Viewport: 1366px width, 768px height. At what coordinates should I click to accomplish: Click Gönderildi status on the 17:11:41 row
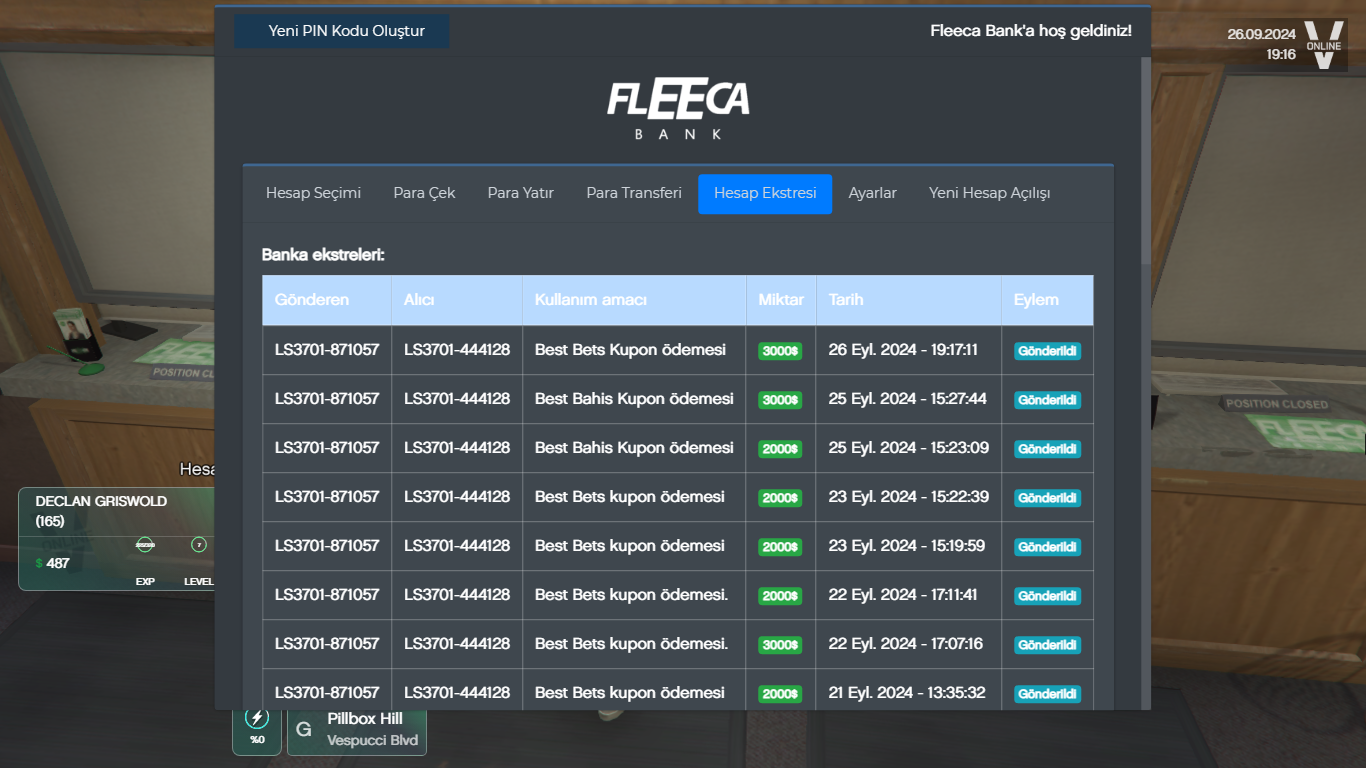coord(1047,596)
